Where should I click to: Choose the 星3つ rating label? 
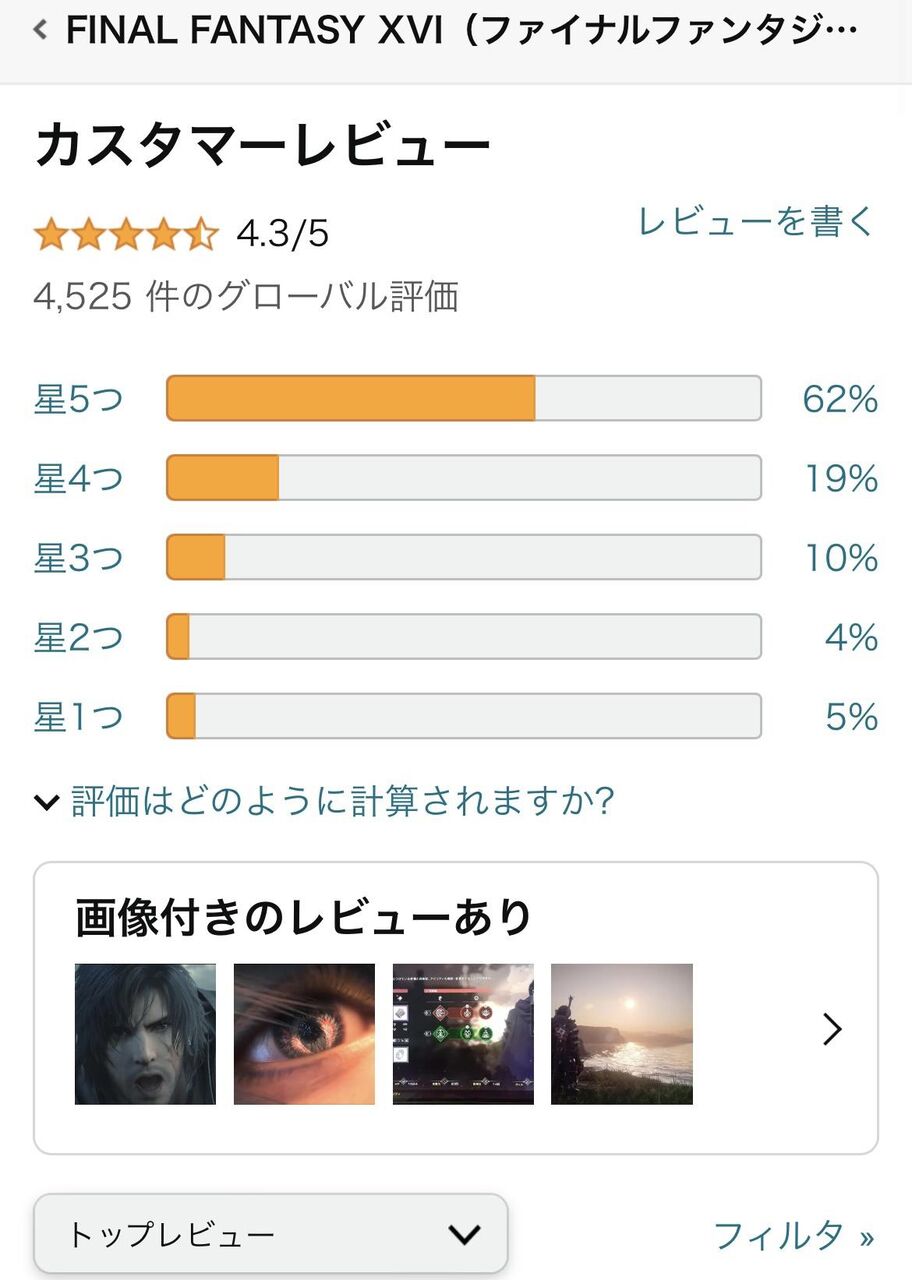pyautogui.click(x=78, y=558)
